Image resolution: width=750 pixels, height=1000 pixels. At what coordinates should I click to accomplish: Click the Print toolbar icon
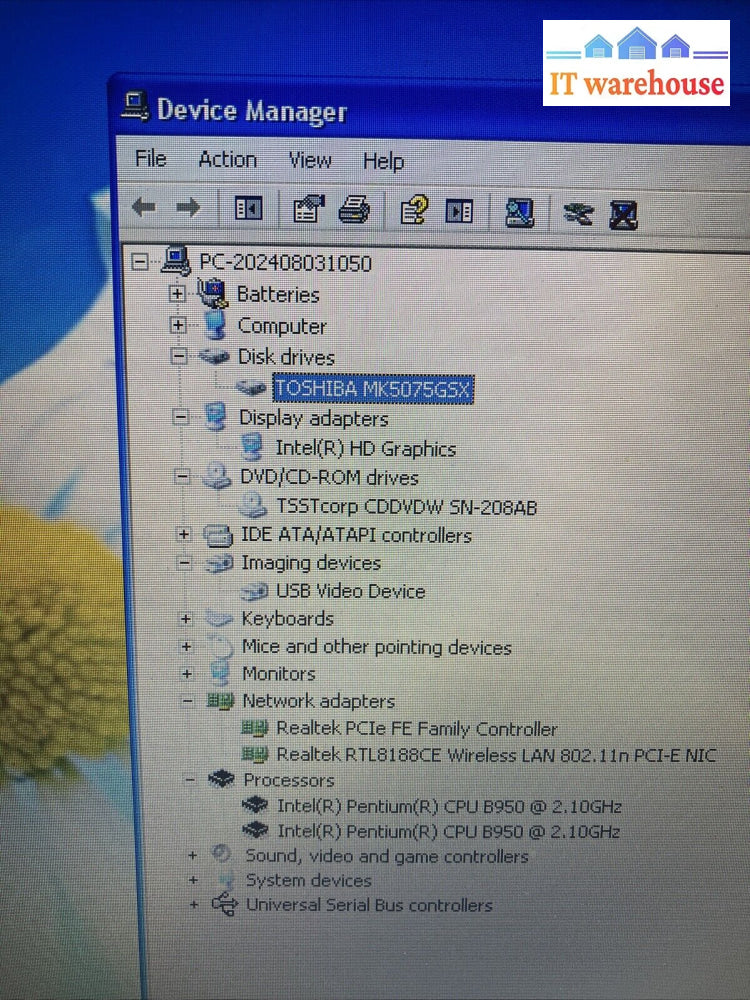[x=354, y=210]
